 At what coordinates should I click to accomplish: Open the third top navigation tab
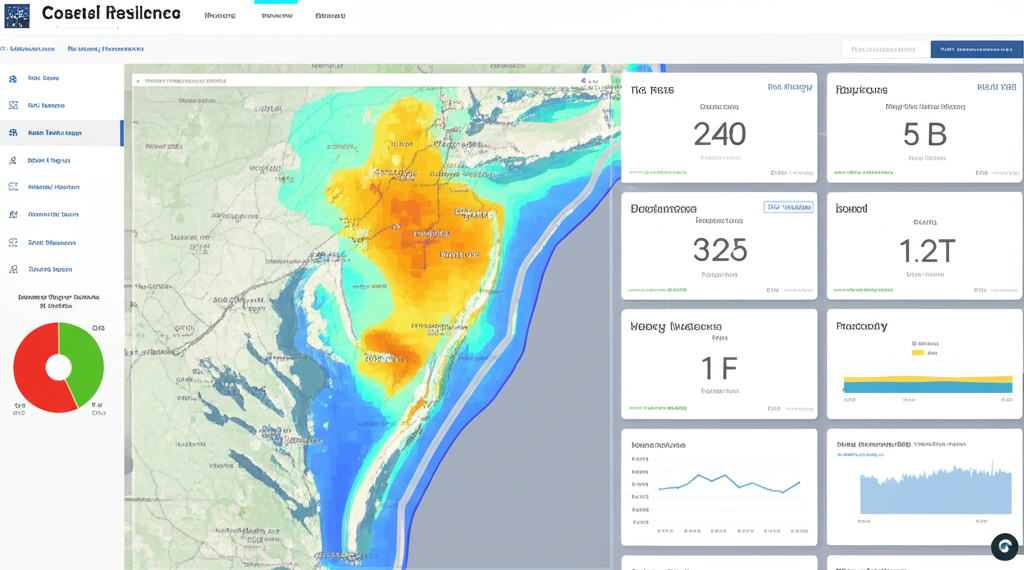(x=330, y=16)
